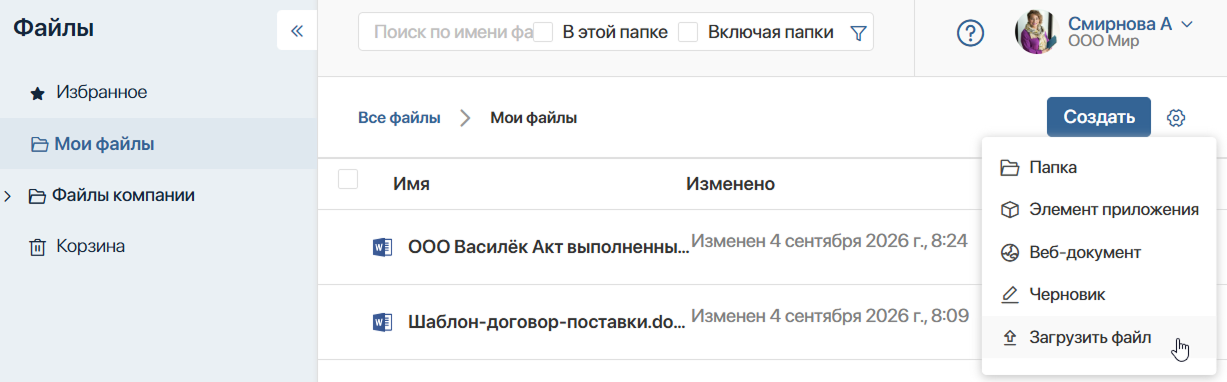Screen dimensions: 1227x382
Task: Open Избранное star icon in sidebar
Action: (37, 93)
